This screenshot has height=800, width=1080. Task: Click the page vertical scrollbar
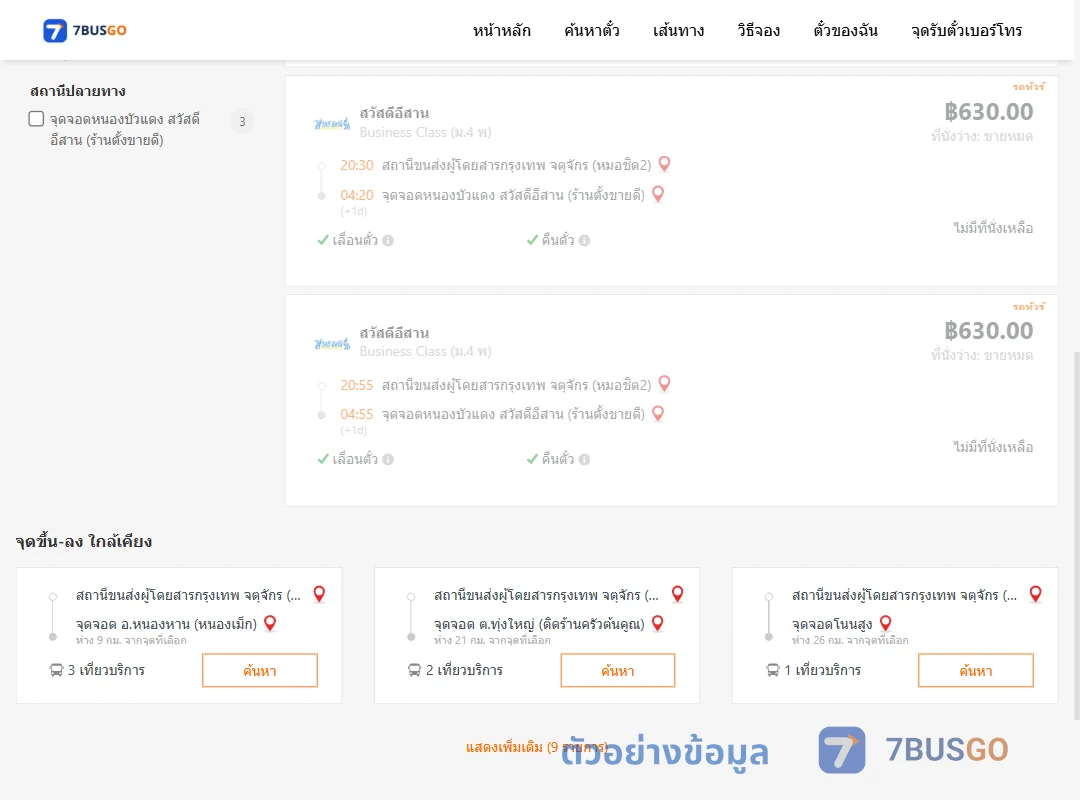click(1076, 535)
